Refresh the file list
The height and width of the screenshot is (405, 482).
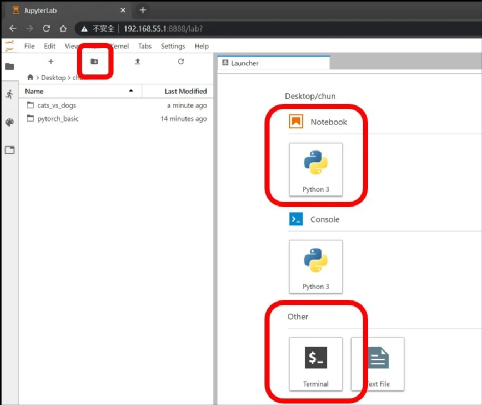coord(181,61)
